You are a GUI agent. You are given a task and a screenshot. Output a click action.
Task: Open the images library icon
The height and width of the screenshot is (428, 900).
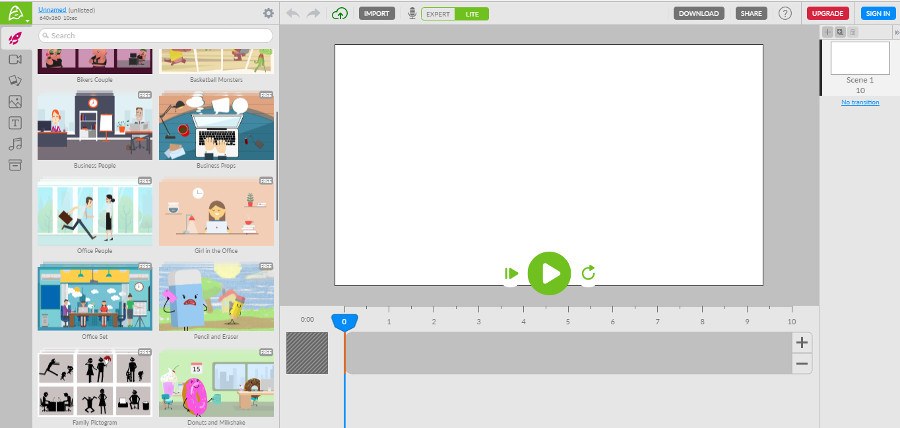click(15, 102)
